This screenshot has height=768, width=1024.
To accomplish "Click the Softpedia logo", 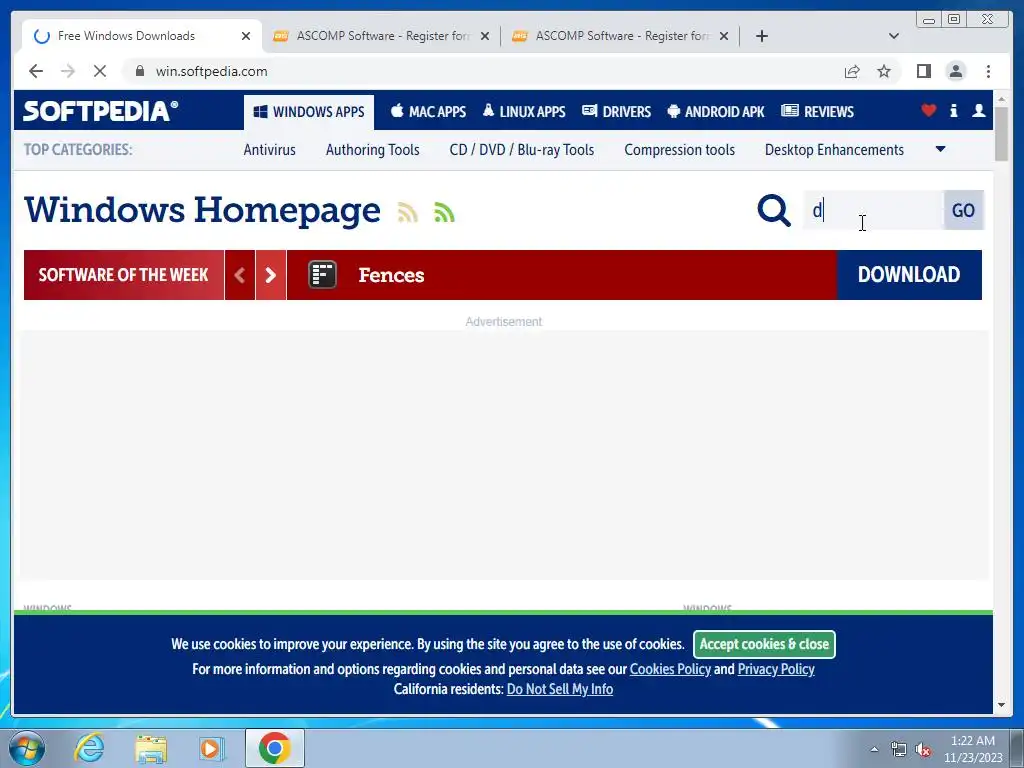I will click(101, 111).
